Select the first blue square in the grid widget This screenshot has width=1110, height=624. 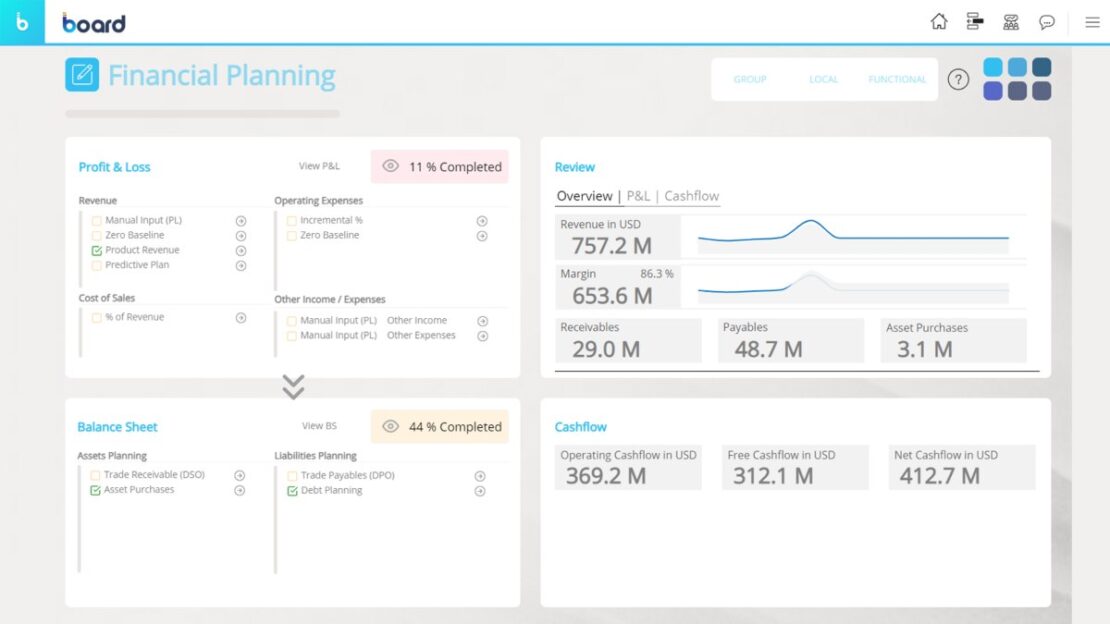(994, 66)
